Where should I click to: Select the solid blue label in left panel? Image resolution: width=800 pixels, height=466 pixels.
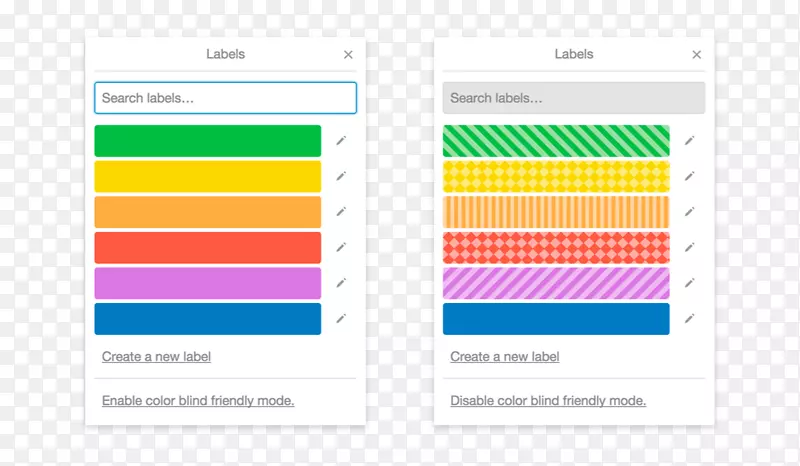coord(207,319)
